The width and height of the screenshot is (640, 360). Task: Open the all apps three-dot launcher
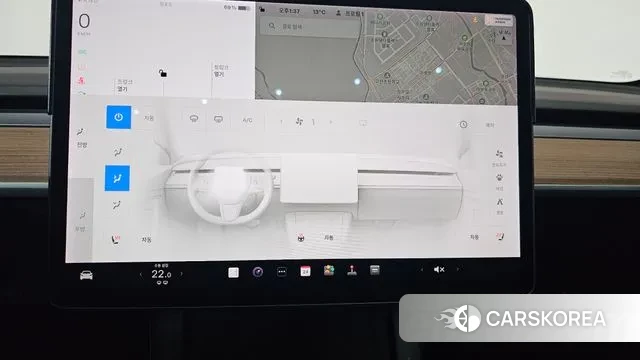(282, 272)
